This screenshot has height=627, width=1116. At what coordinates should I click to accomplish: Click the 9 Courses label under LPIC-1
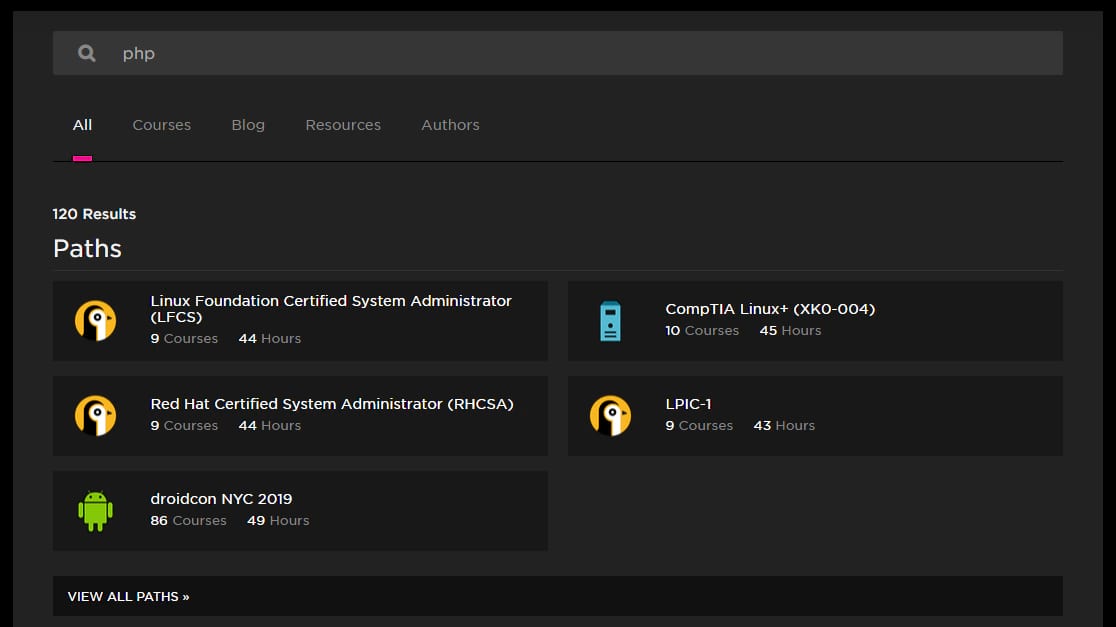coord(699,425)
